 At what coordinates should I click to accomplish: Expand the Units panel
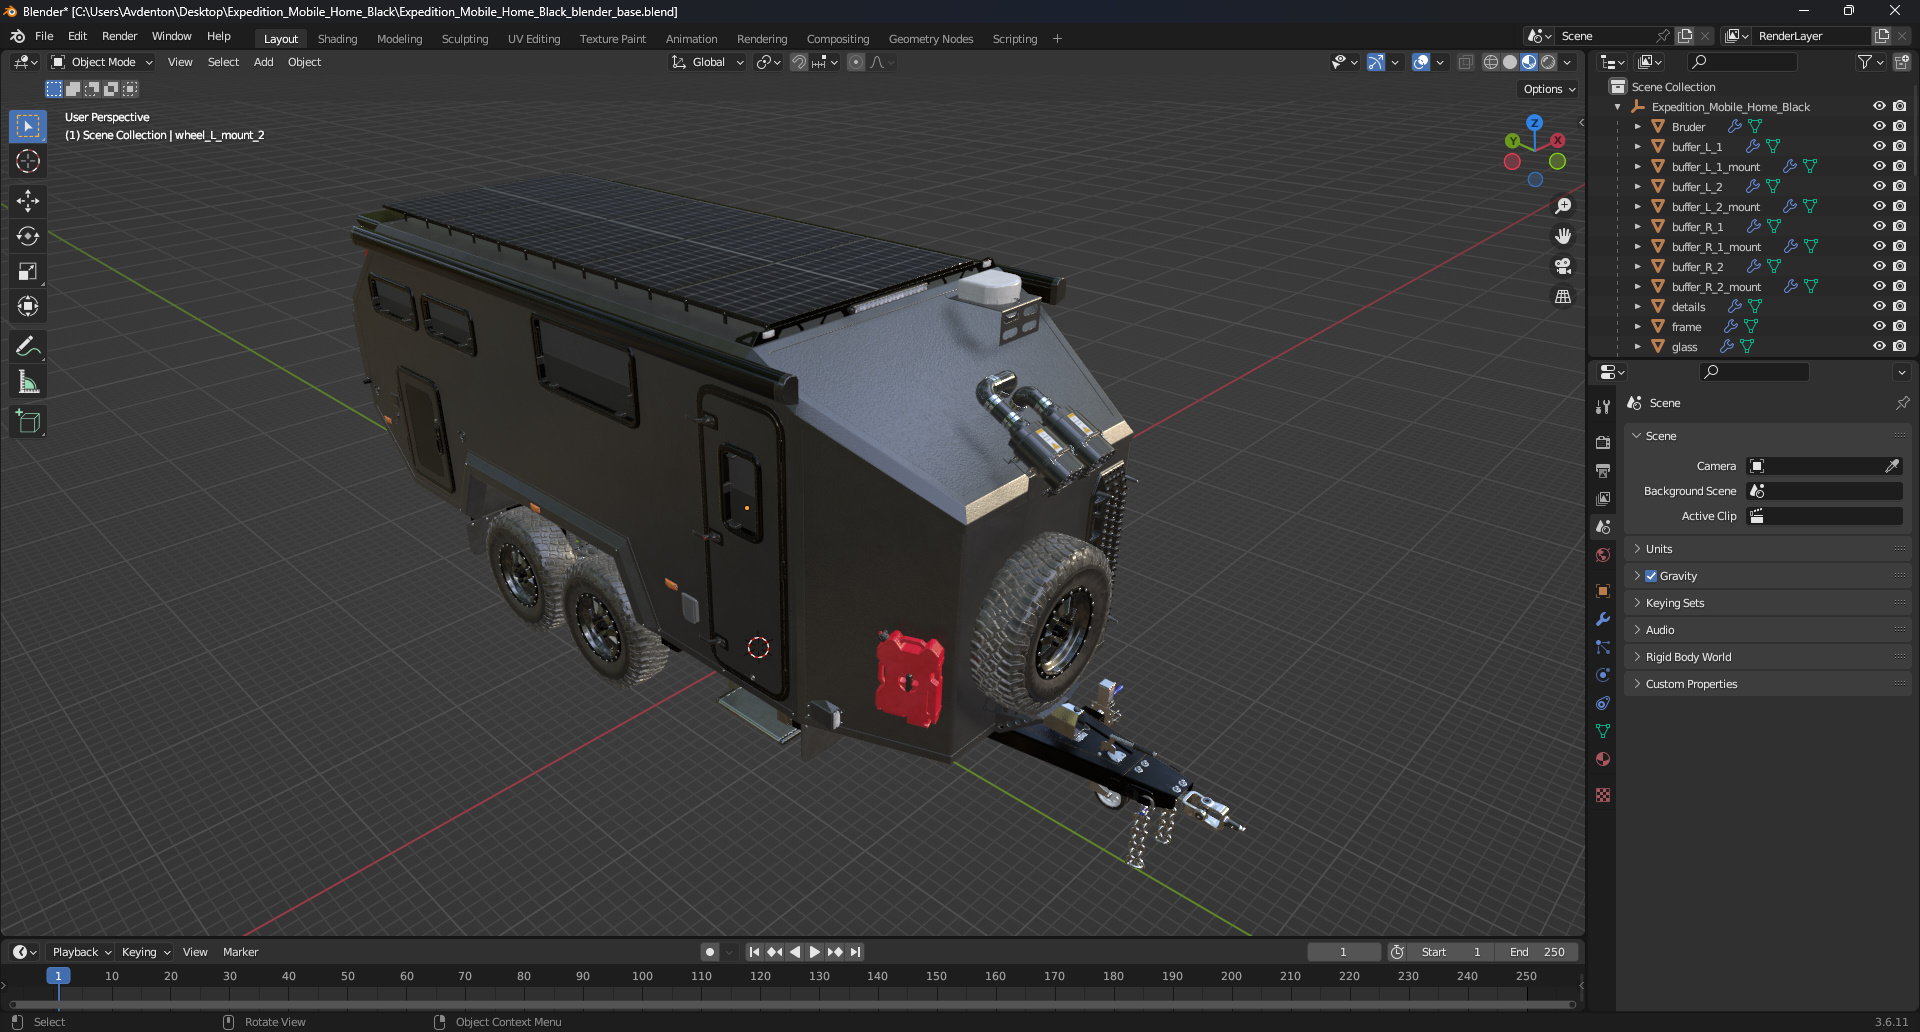coord(1767,549)
